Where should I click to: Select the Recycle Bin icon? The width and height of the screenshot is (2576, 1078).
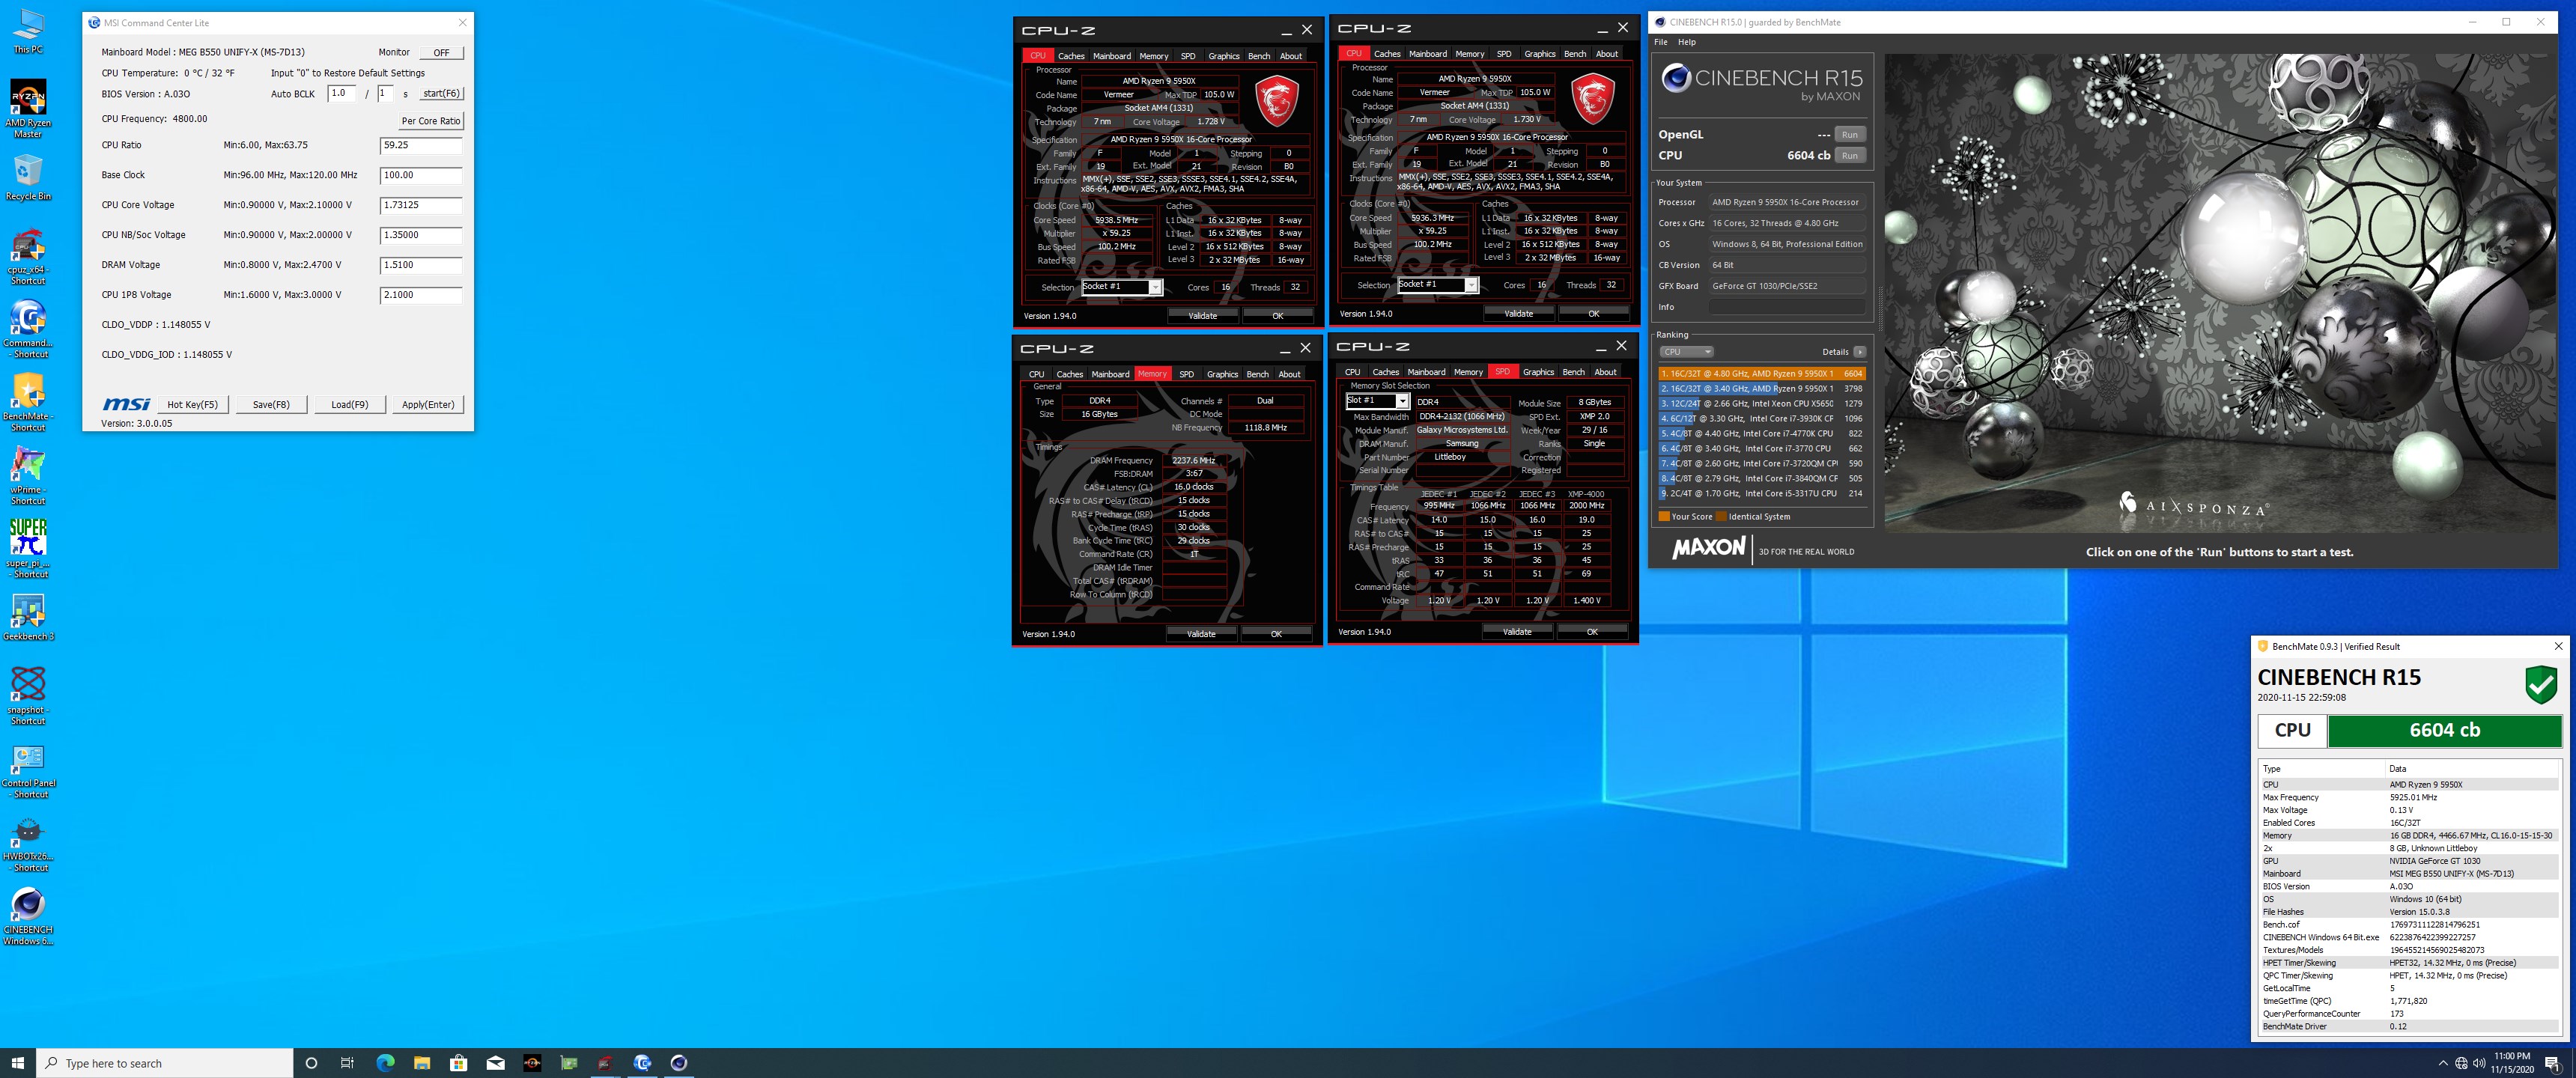[x=28, y=177]
